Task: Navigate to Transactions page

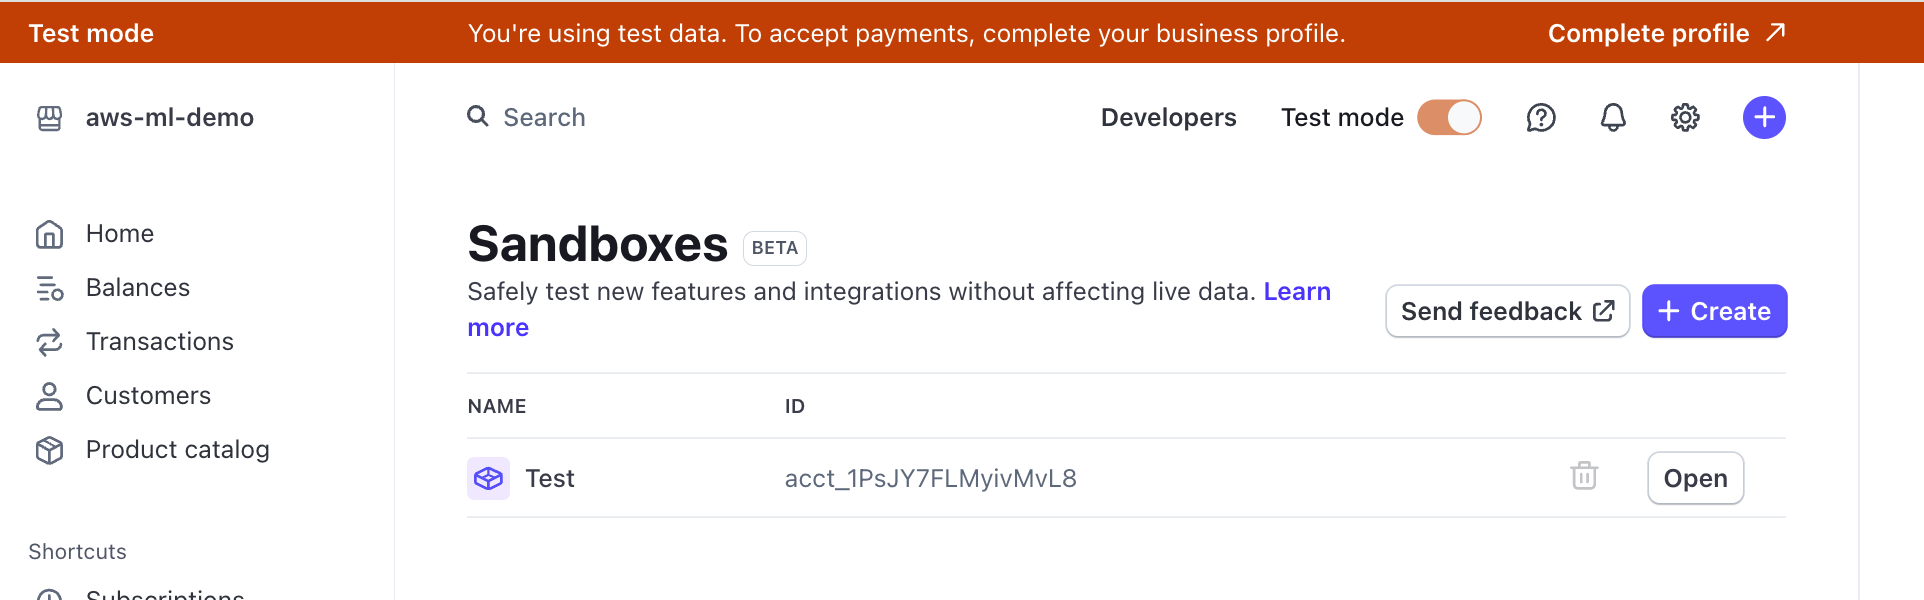Action: coord(159,342)
